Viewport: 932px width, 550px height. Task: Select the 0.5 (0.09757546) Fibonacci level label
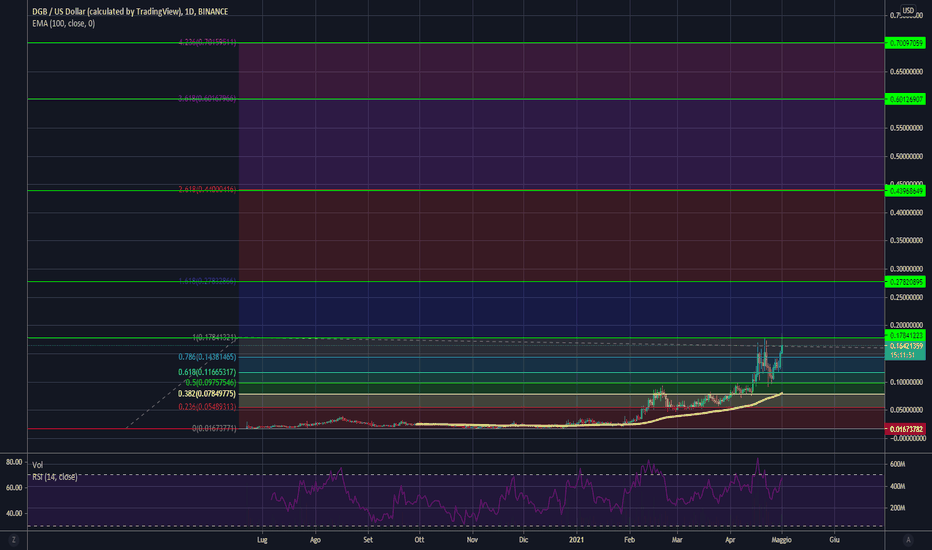pyautogui.click(x=210, y=382)
